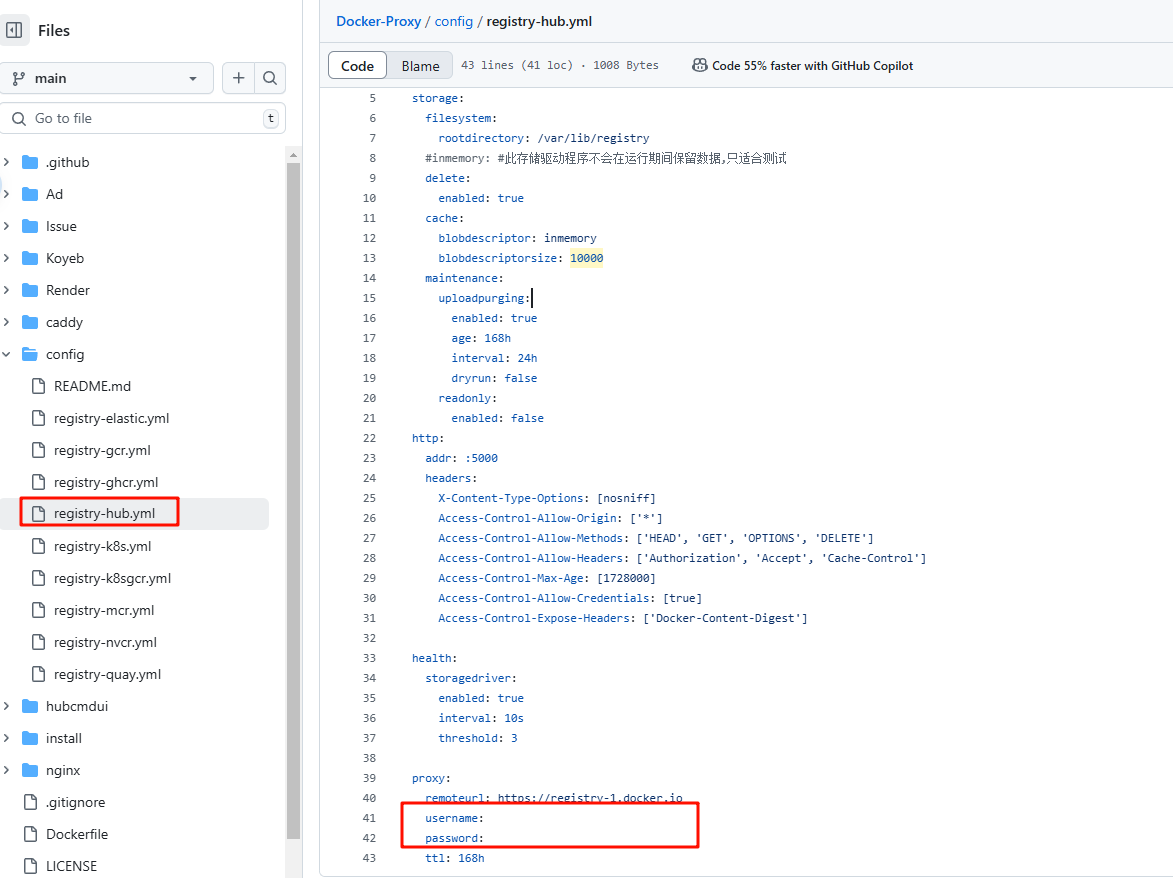This screenshot has width=1173, height=878.
Task: Click the .github folder icon
Action: click(29, 162)
